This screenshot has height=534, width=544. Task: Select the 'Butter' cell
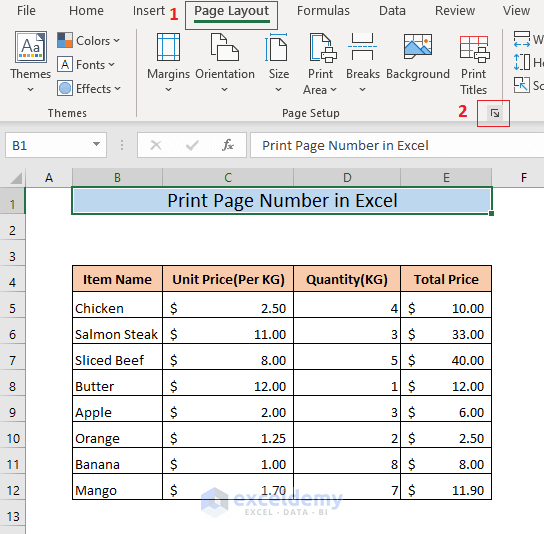pyautogui.click(x=117, y=383)
